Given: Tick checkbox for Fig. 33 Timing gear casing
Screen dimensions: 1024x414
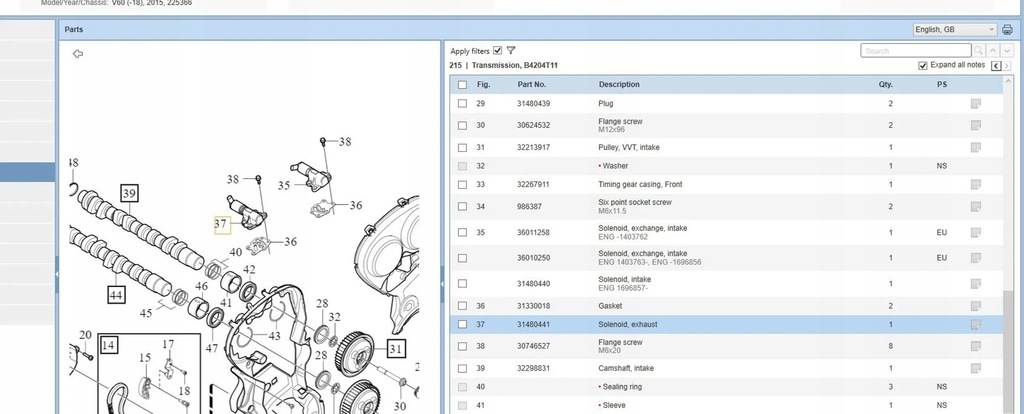Looking at the screenshot, I should pos(462,185).
